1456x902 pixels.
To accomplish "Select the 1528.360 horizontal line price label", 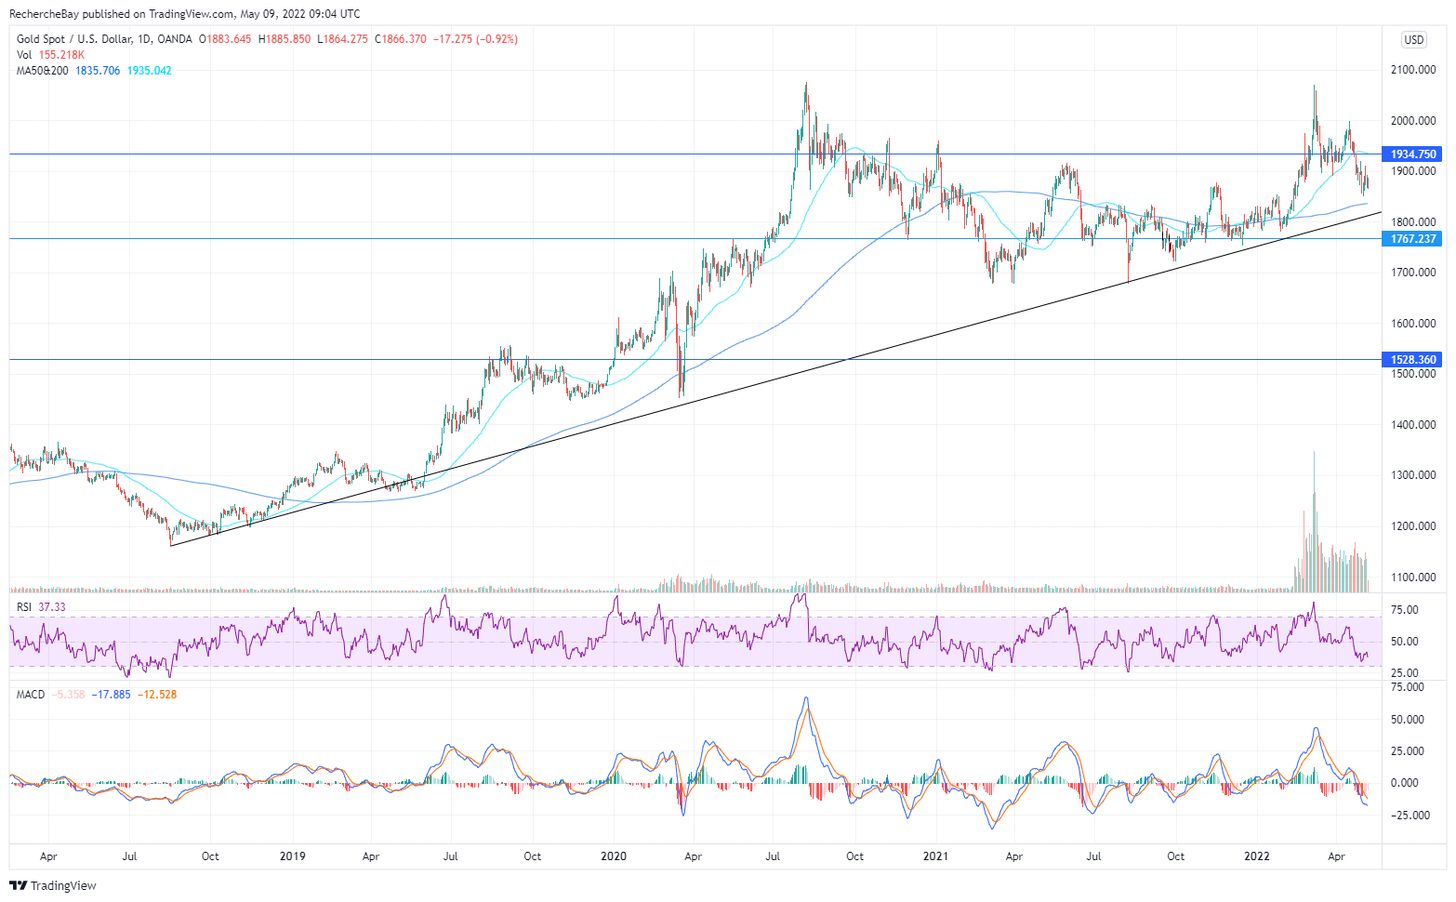I will point(1412,360).
